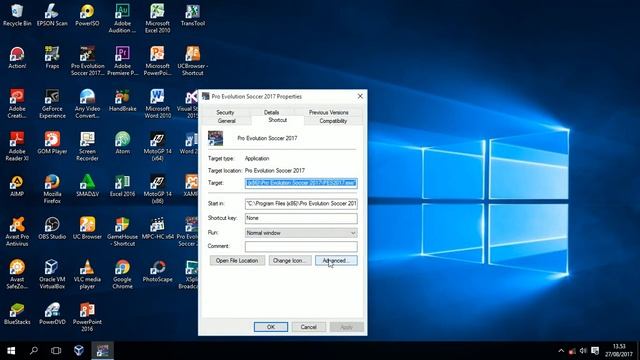Select the Action! desktop icon
640x360 pixels.
[17, 58]
